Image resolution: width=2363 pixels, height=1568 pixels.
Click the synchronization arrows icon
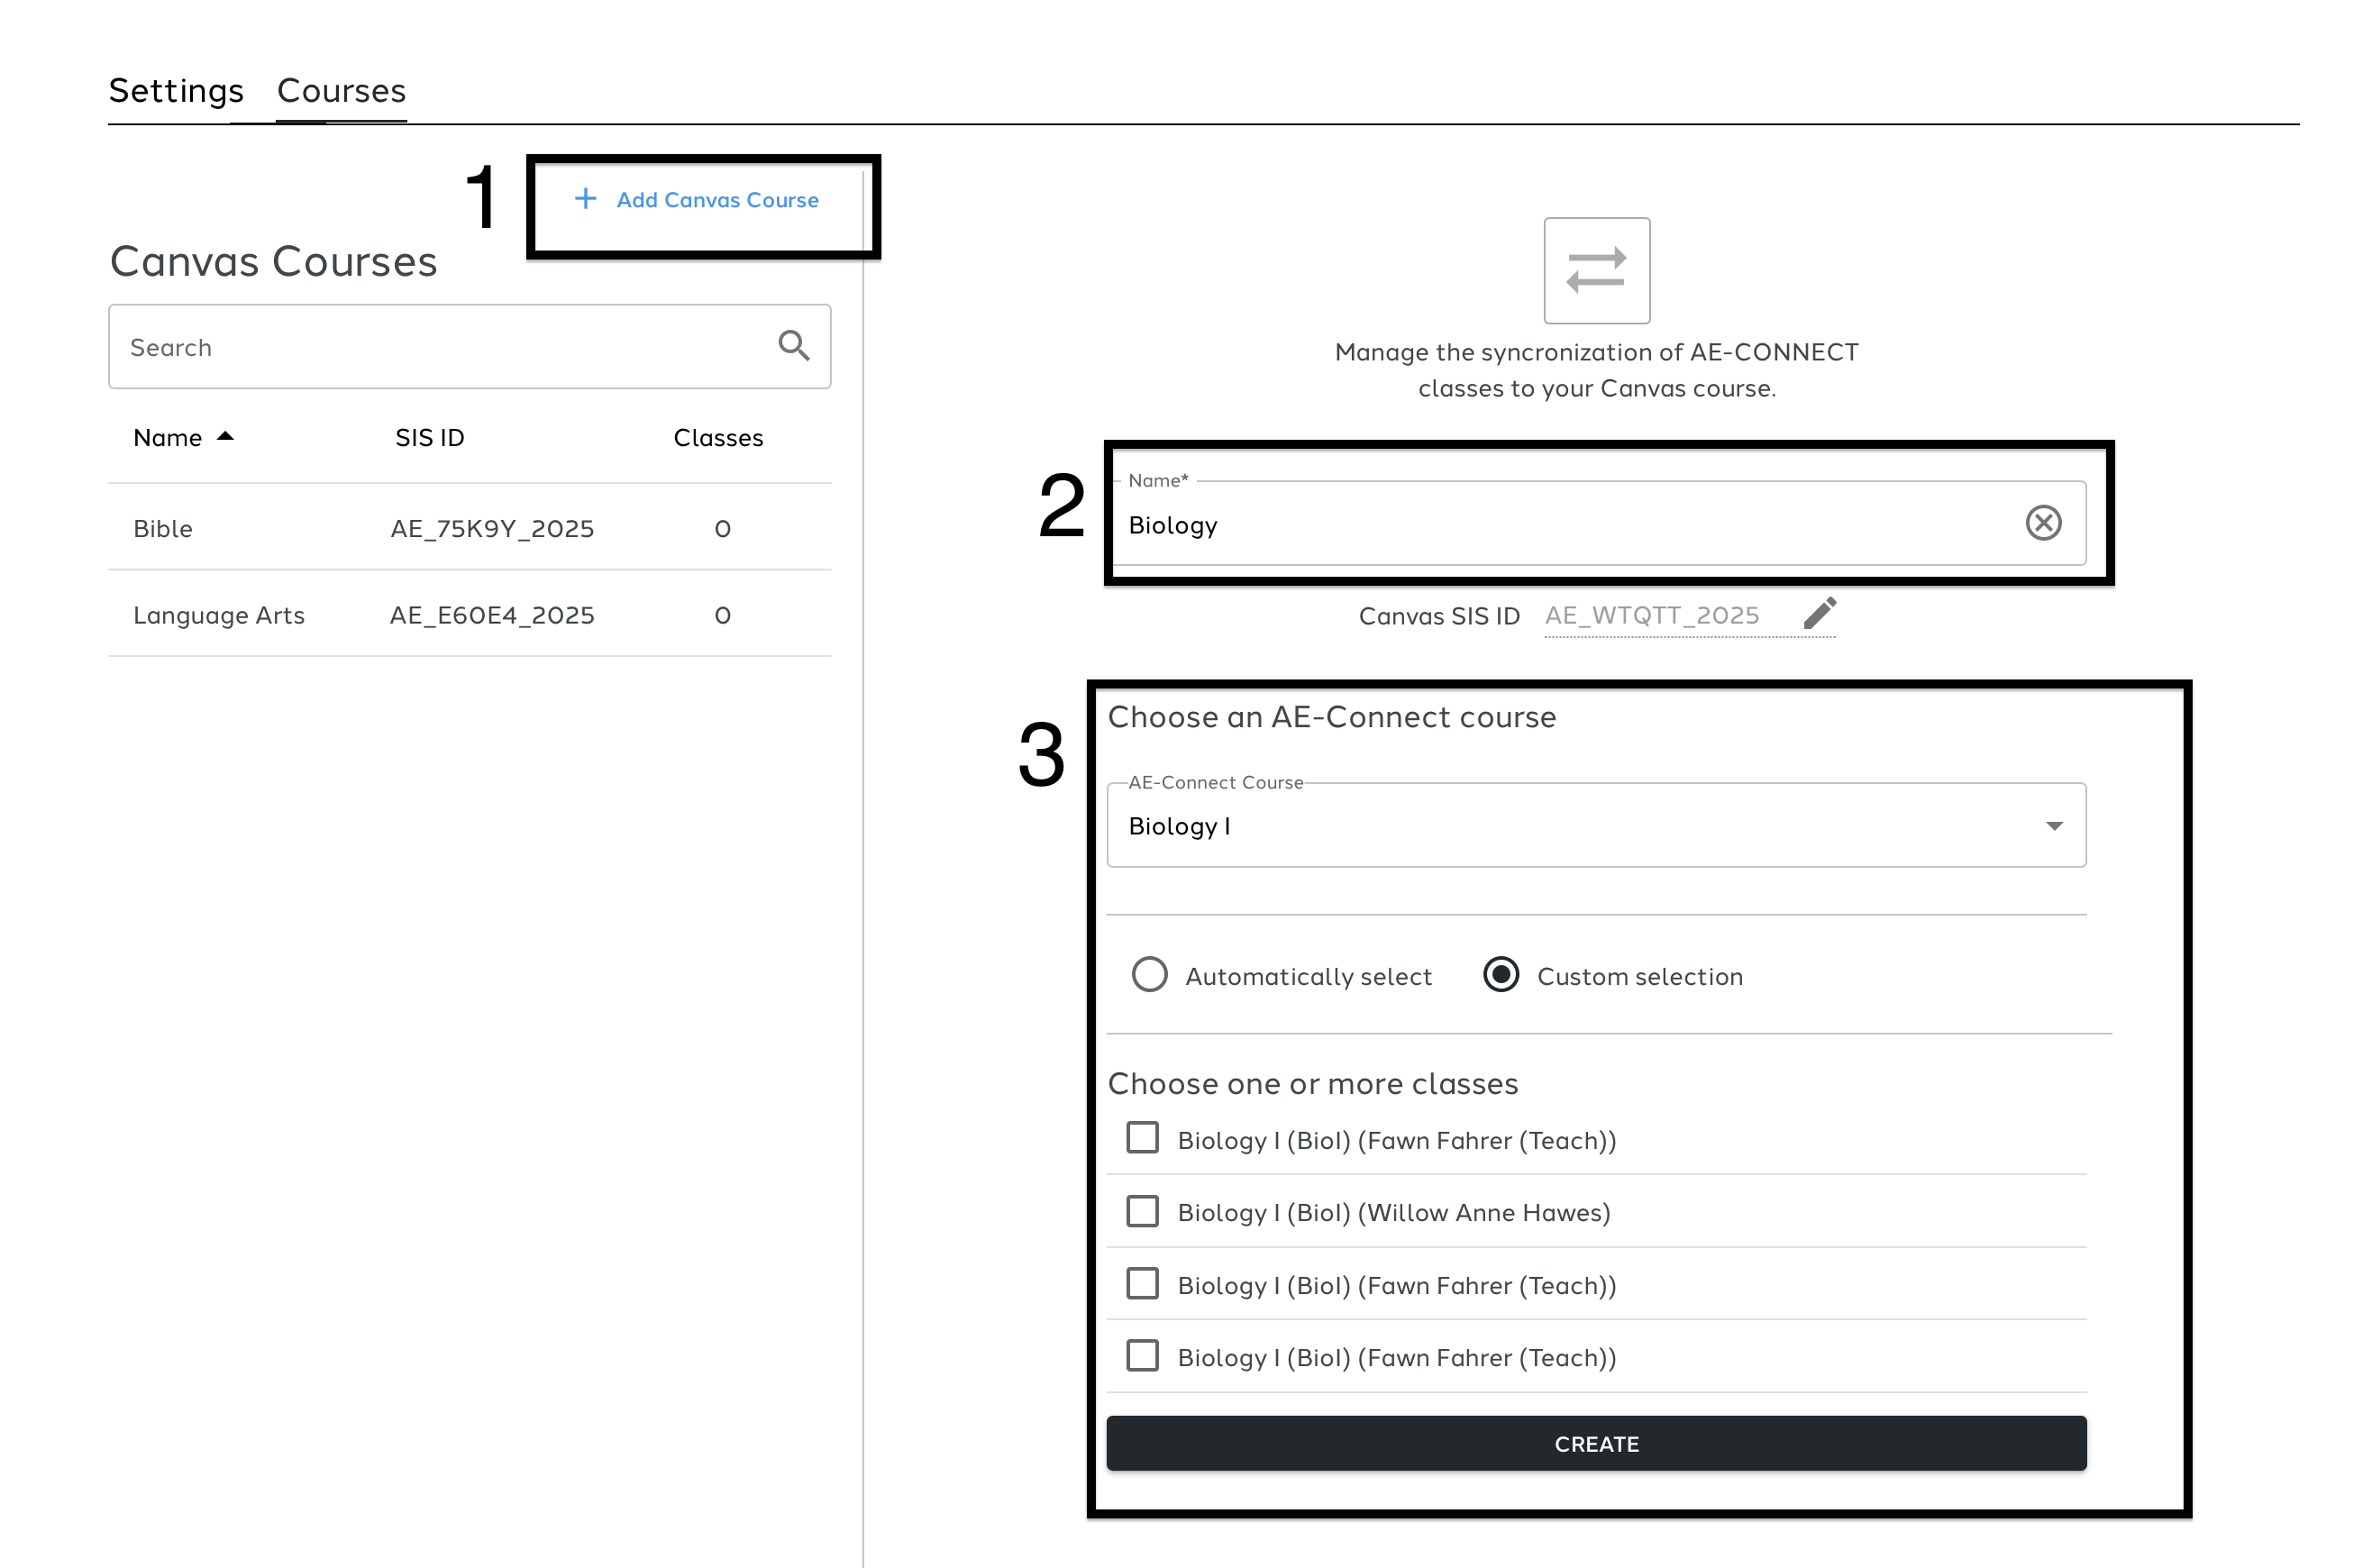click(1595, 271)
